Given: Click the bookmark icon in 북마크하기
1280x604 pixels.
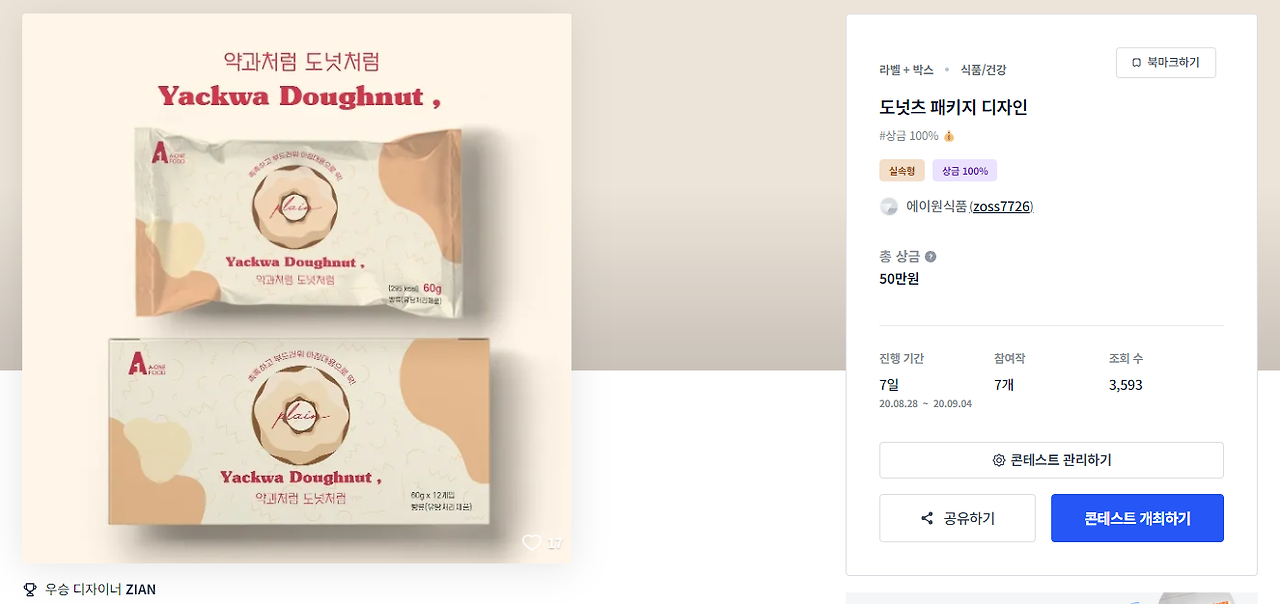Looking at the screenshot, I should tap(1136, 63).
